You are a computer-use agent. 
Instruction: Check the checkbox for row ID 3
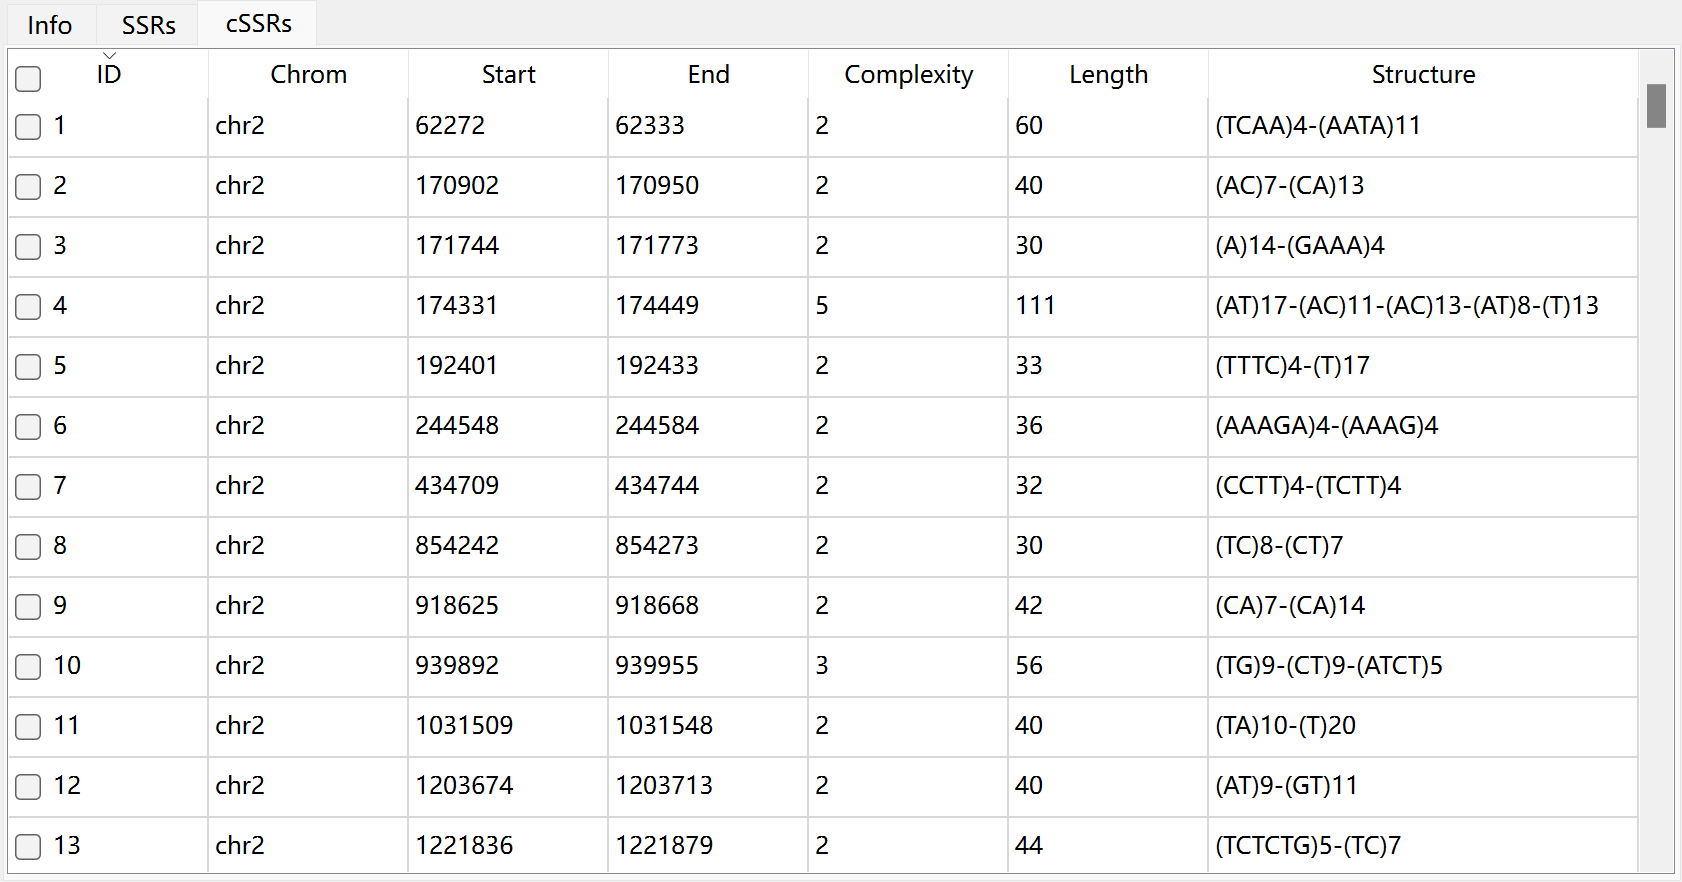[28, 246]
